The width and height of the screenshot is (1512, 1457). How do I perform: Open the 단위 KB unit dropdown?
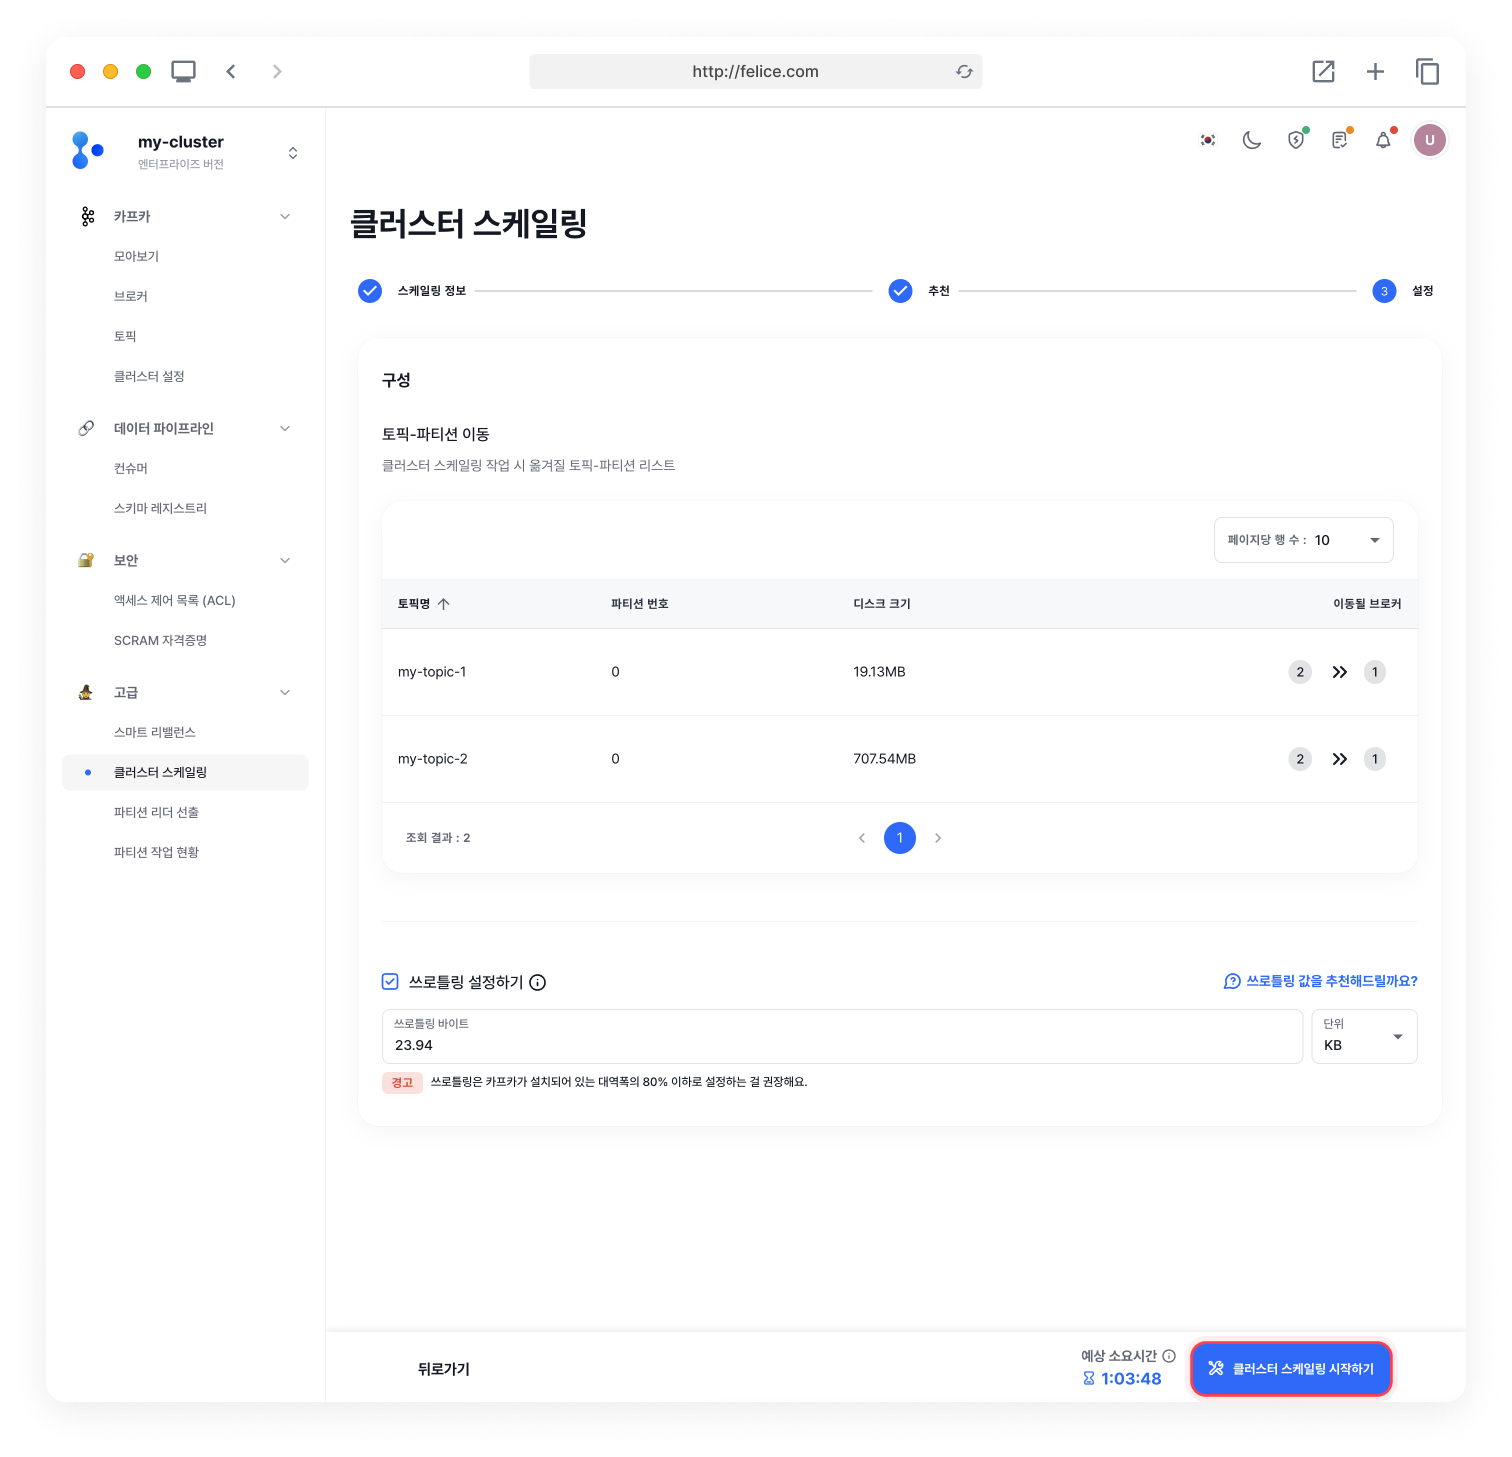[1364, 1036]
